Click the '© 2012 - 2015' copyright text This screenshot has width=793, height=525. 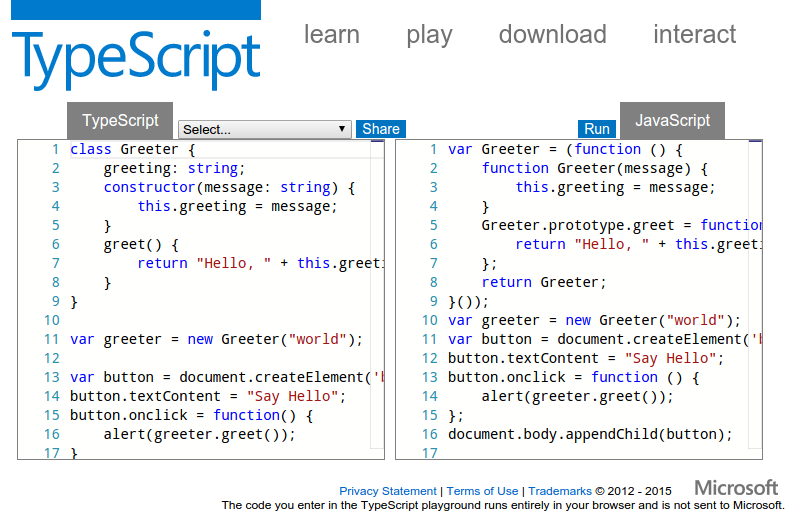point(633,491)
